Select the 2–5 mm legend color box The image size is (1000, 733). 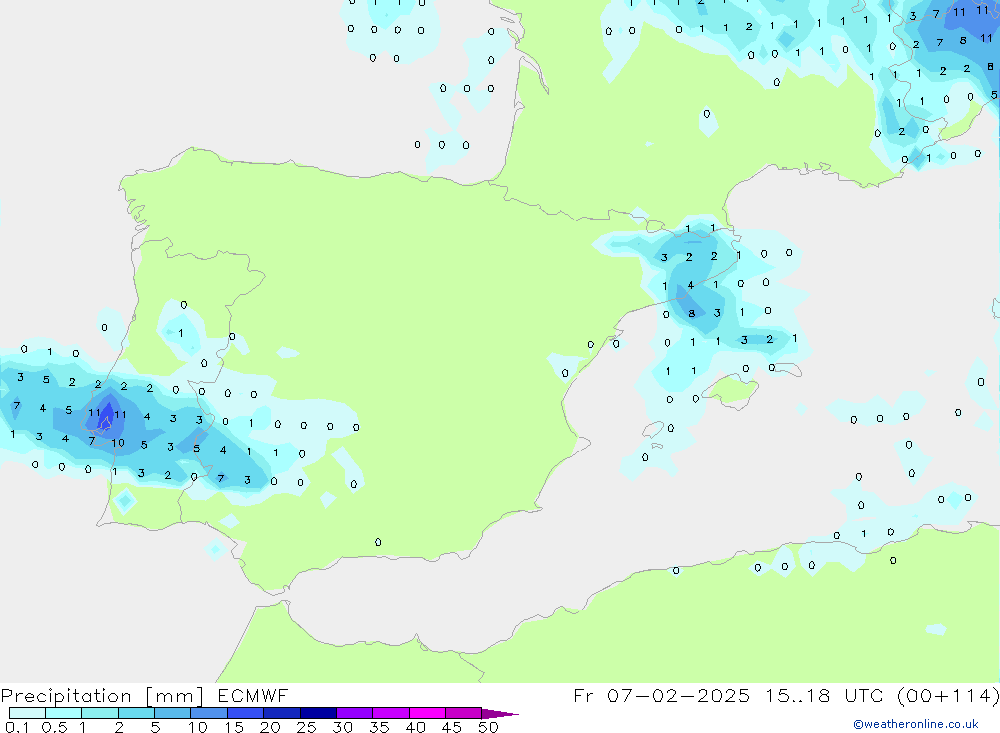tap(136, 713)
